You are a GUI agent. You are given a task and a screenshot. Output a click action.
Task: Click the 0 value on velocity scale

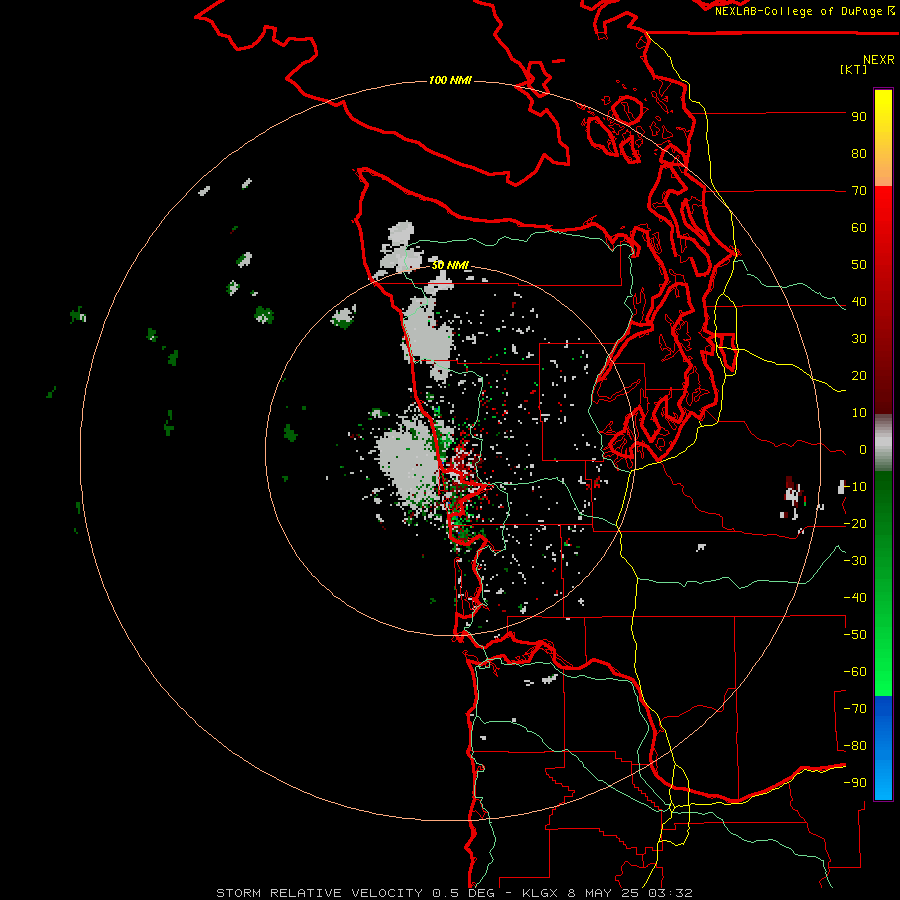tap(863, 450)
